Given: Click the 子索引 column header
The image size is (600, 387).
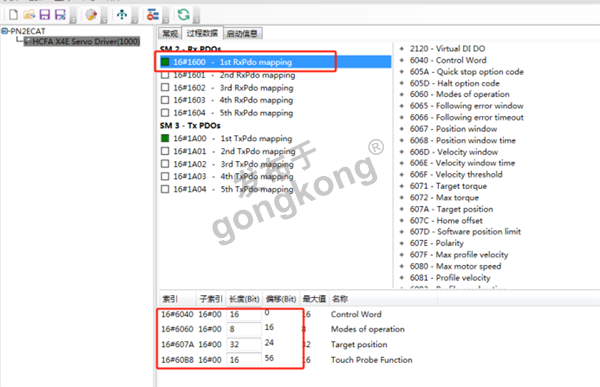Looking at the screenshot, I should (x=211, y=299).
